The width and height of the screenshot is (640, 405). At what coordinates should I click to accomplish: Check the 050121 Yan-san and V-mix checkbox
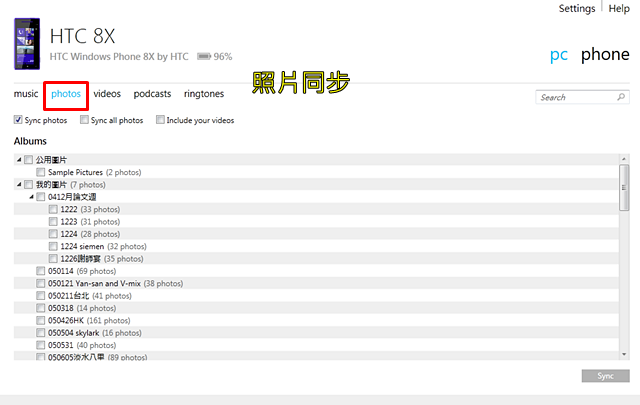coord(40,283)
